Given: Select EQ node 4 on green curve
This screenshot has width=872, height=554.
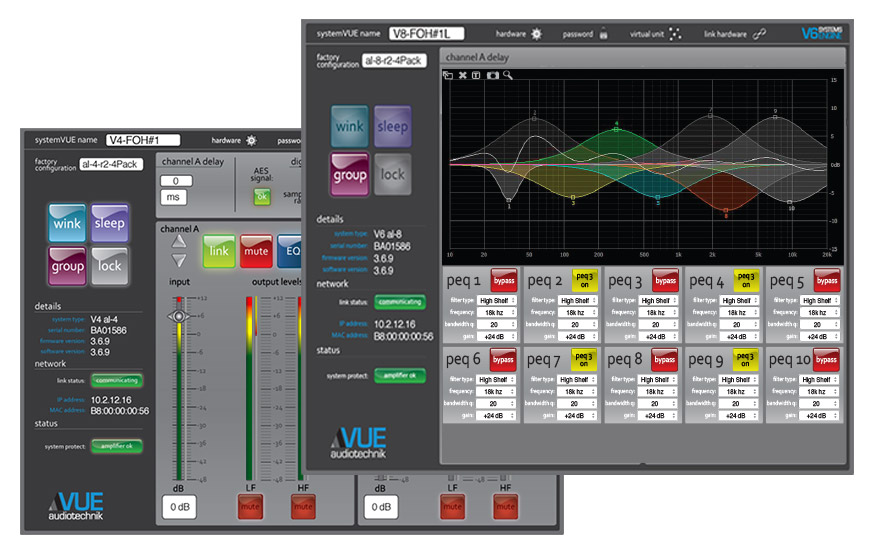Looking at the screenshot, I should pyautogui.click(x=616, y=128).
